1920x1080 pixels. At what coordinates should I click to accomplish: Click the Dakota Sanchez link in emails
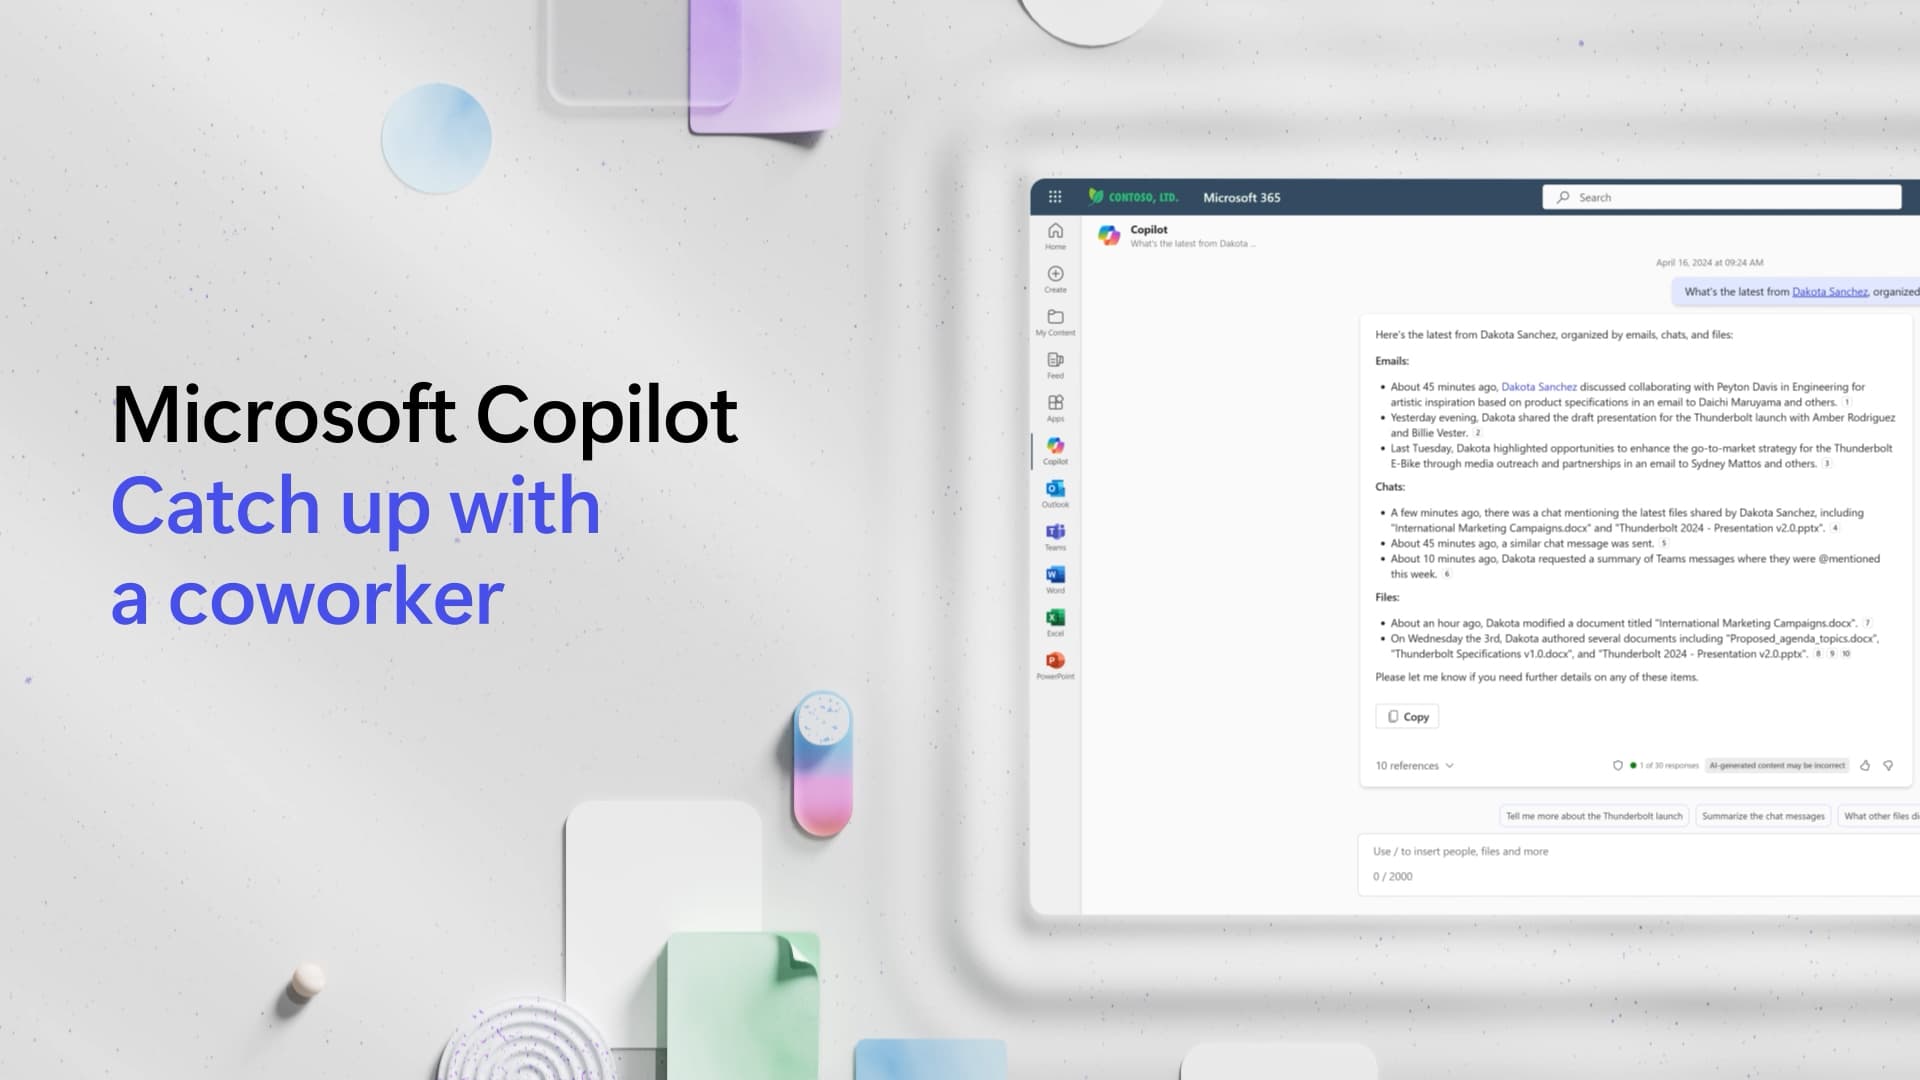[1538, 386]
